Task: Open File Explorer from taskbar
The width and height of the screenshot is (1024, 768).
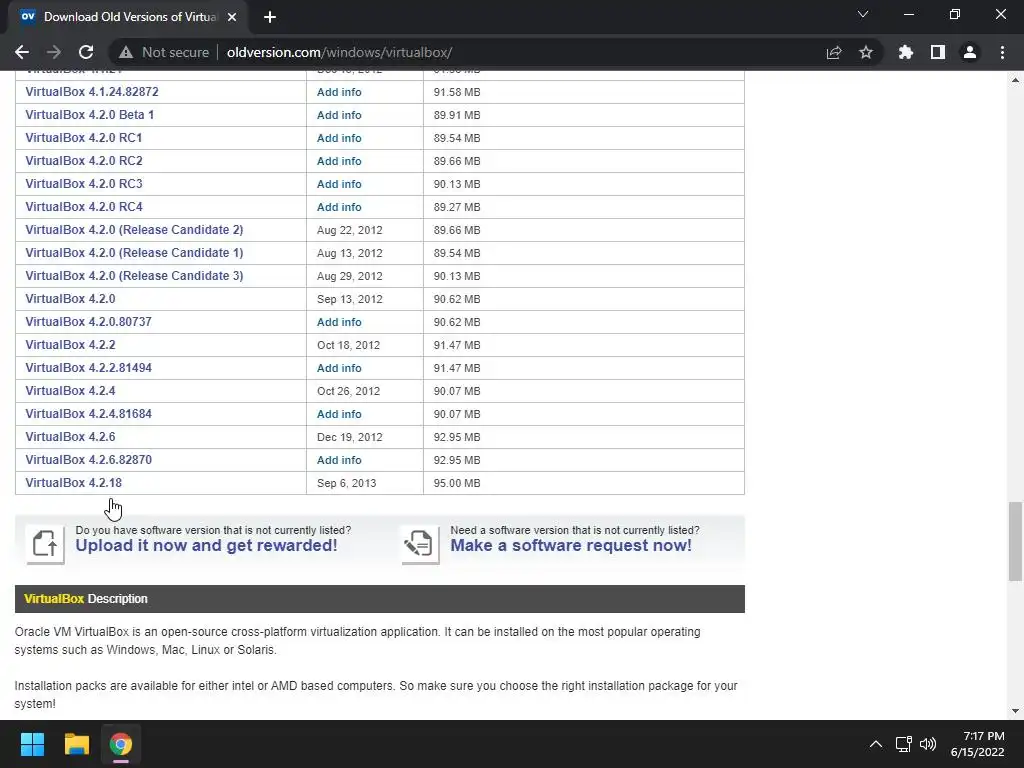Action: (x=76, y=744)
